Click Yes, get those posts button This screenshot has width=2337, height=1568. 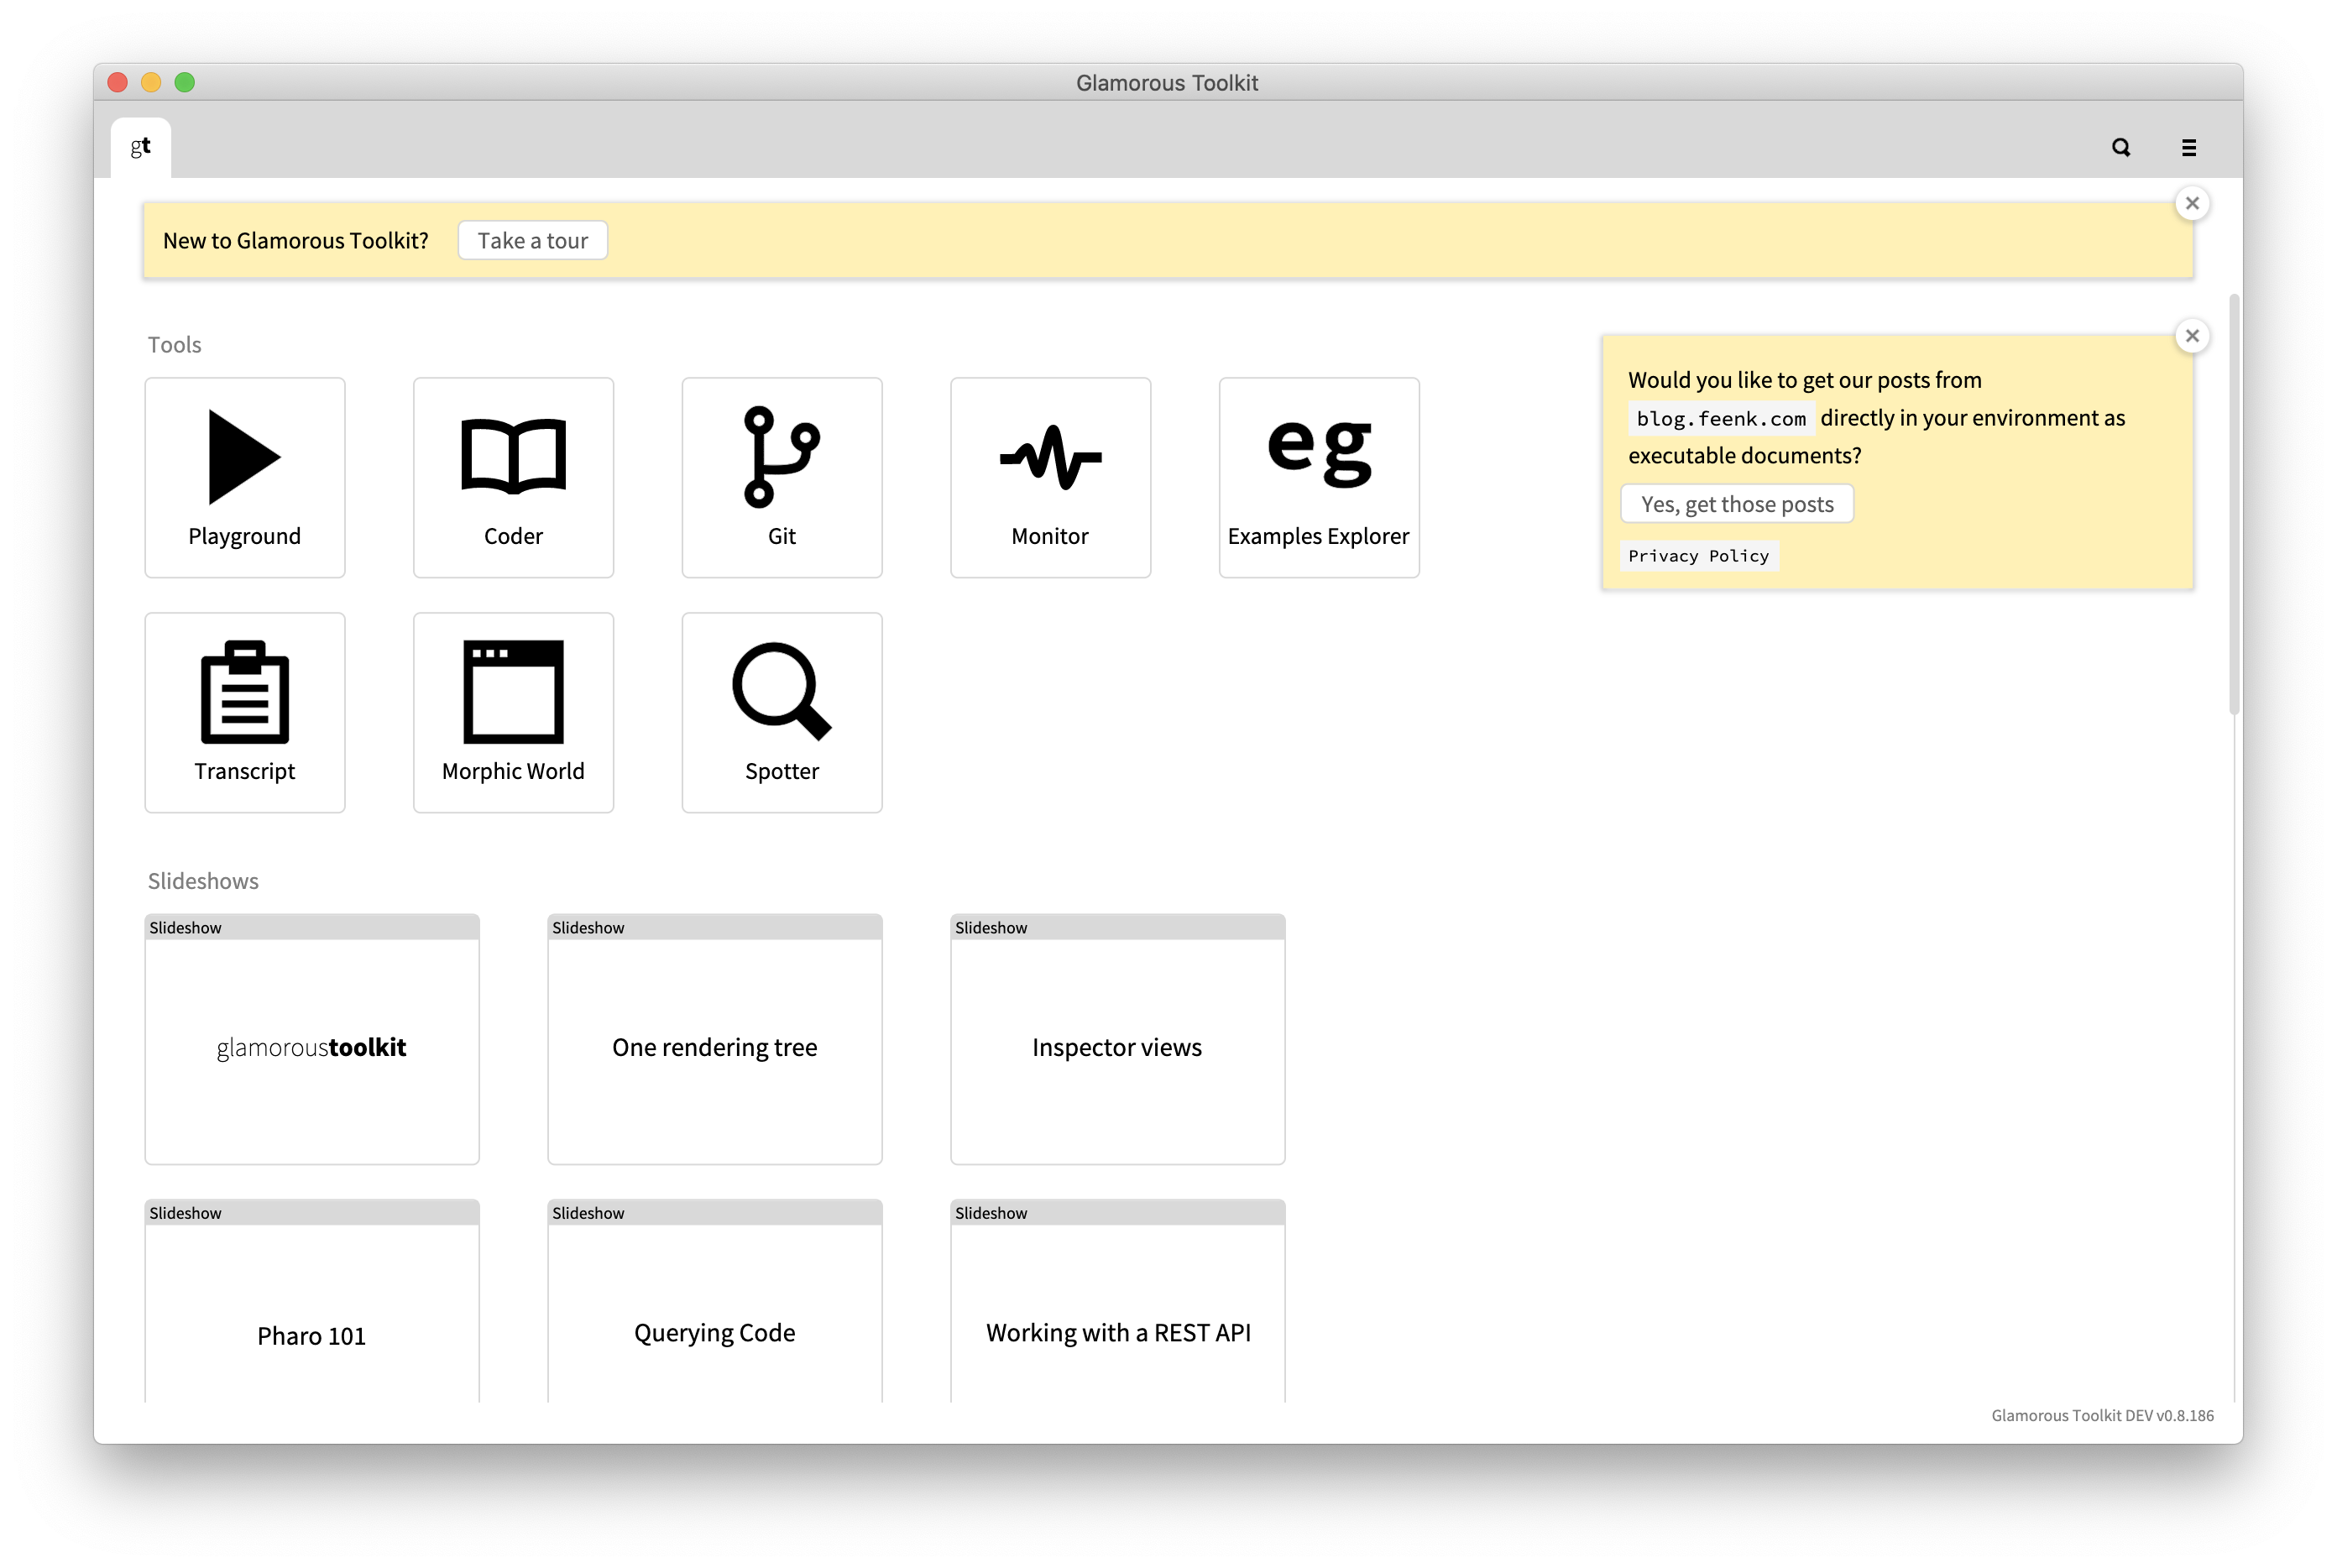(1737, 504)
